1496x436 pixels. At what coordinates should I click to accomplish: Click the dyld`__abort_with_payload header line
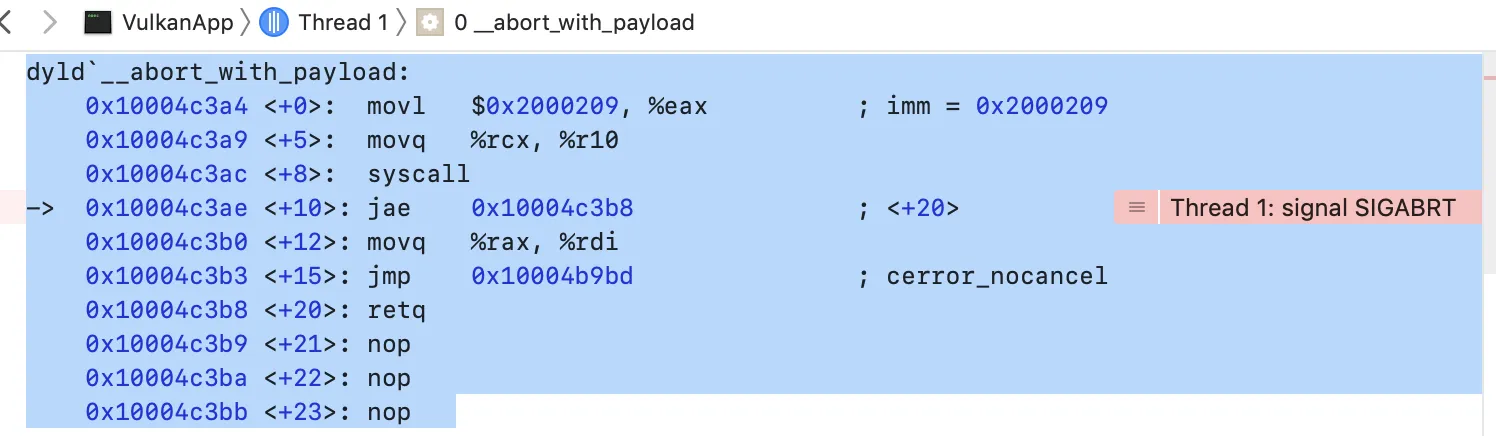pyautogui.click(x=219, y=72)
